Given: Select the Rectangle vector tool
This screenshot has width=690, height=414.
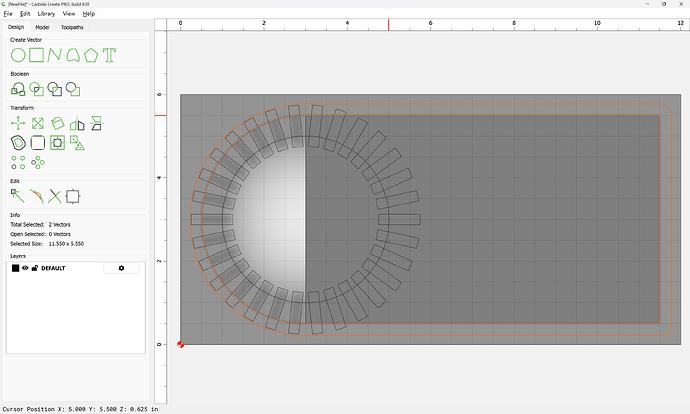Looking at the screenshot, I should [36, 55].
